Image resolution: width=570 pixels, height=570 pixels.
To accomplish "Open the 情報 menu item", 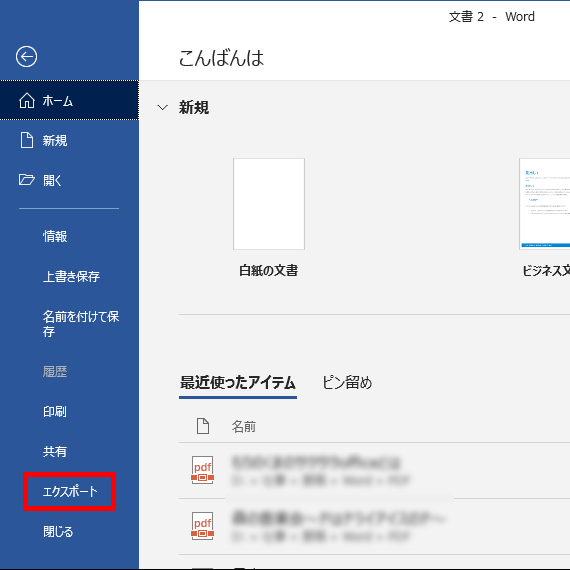I will 55,236.
